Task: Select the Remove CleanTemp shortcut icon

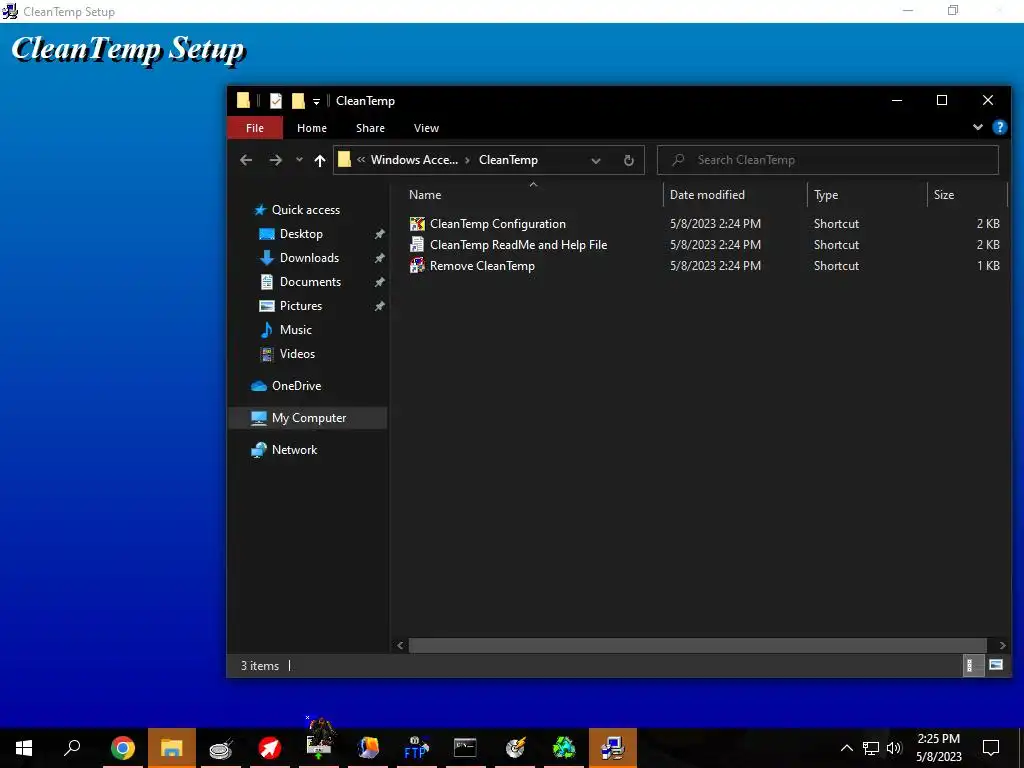Action: 417,266
